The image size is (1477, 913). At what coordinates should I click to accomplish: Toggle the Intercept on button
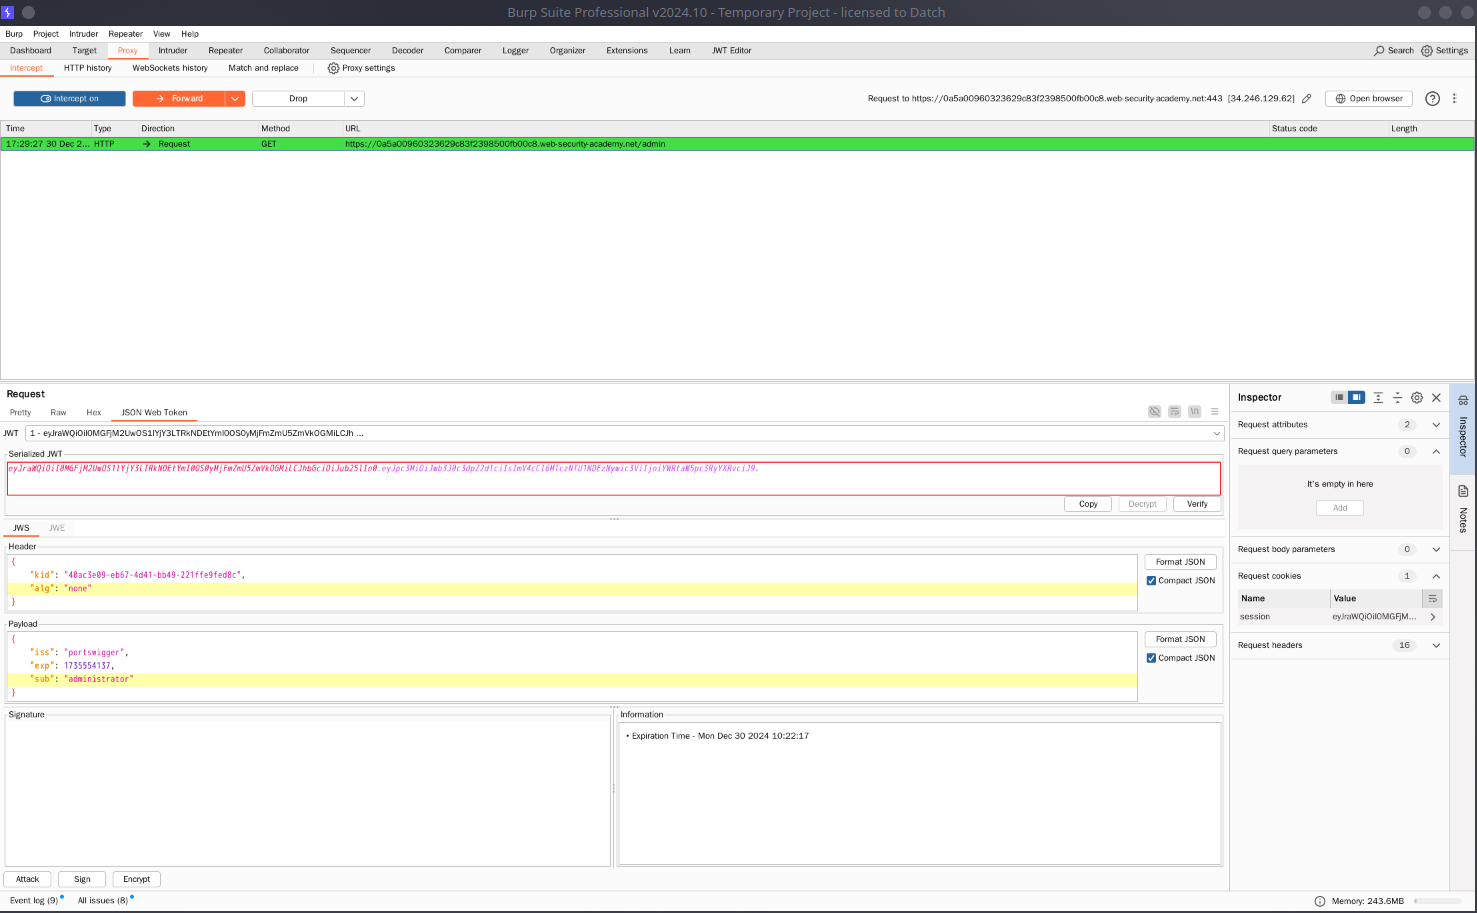tap(69, 99)
